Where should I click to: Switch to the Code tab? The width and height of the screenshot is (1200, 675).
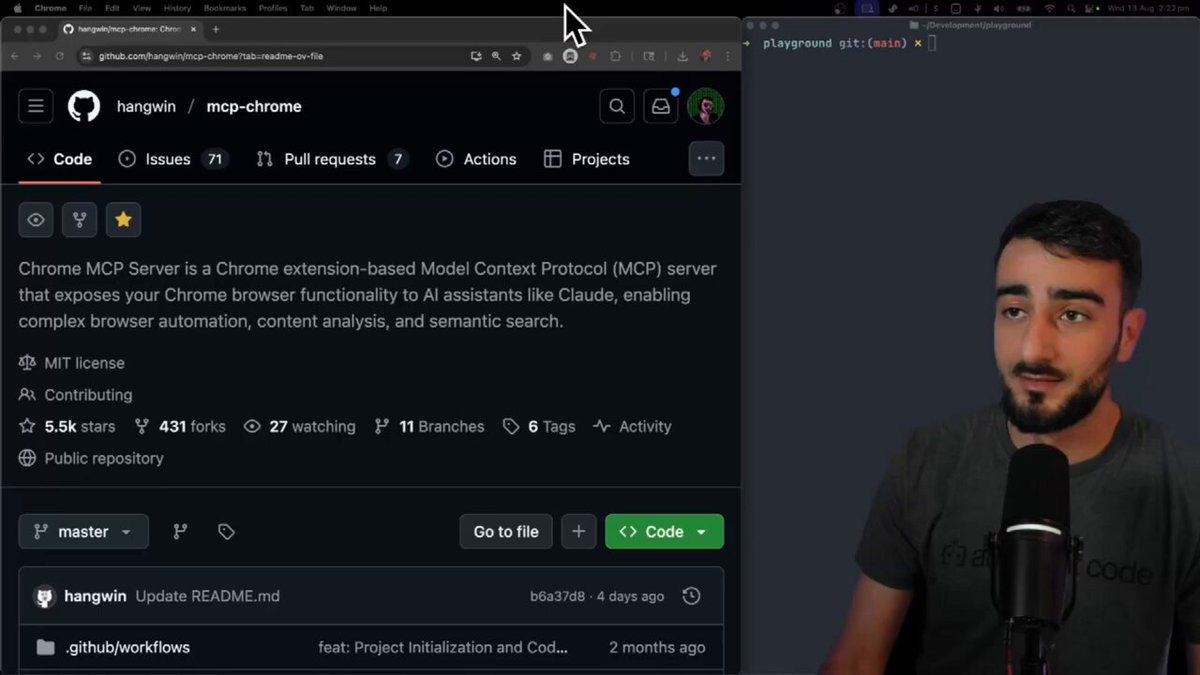60,159
